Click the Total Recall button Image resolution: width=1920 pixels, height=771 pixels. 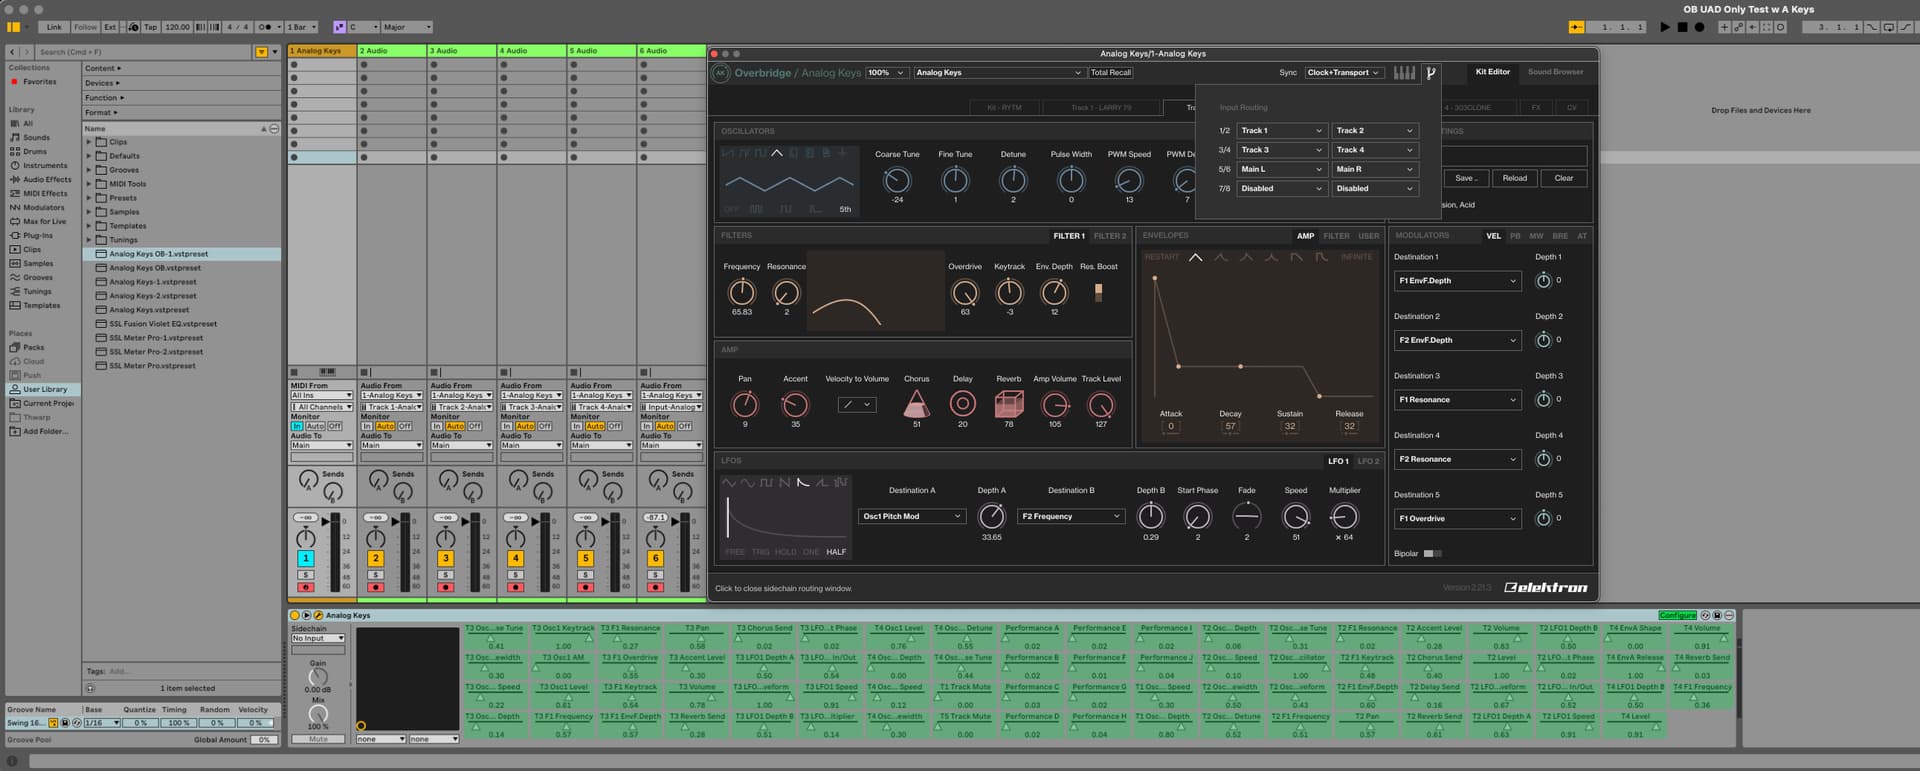pos(1110,73)
